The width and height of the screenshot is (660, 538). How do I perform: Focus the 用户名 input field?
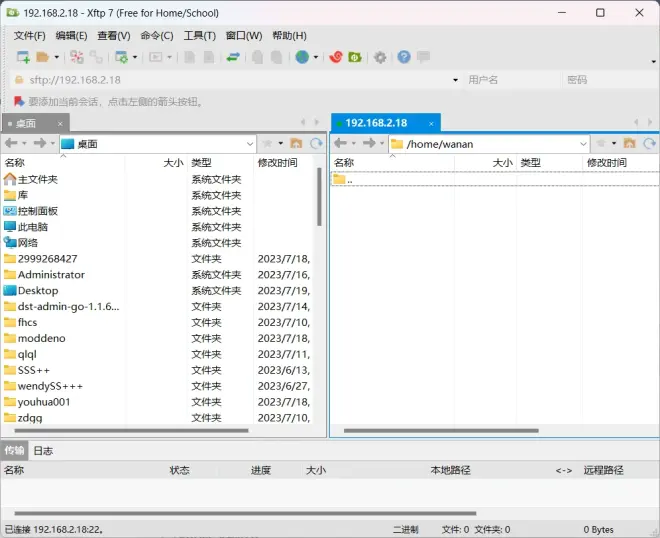512,80
